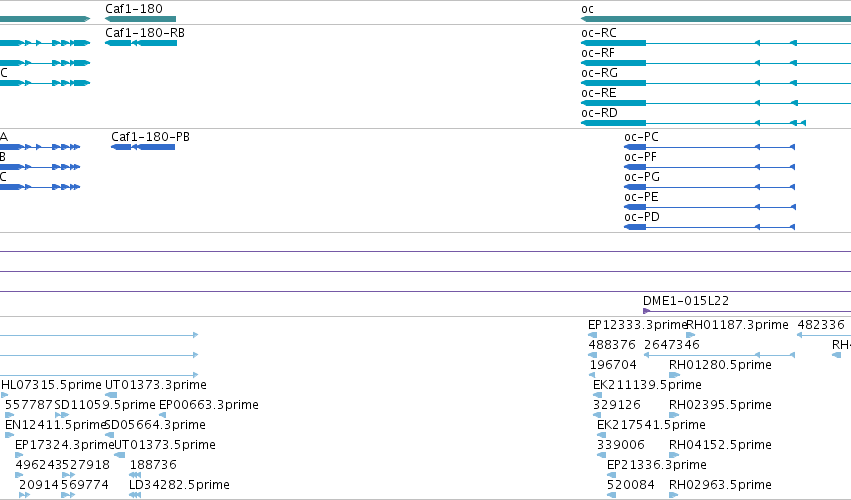Select feature 329126 label
Viewport: 851px width, 500px height.
[617, 405]
